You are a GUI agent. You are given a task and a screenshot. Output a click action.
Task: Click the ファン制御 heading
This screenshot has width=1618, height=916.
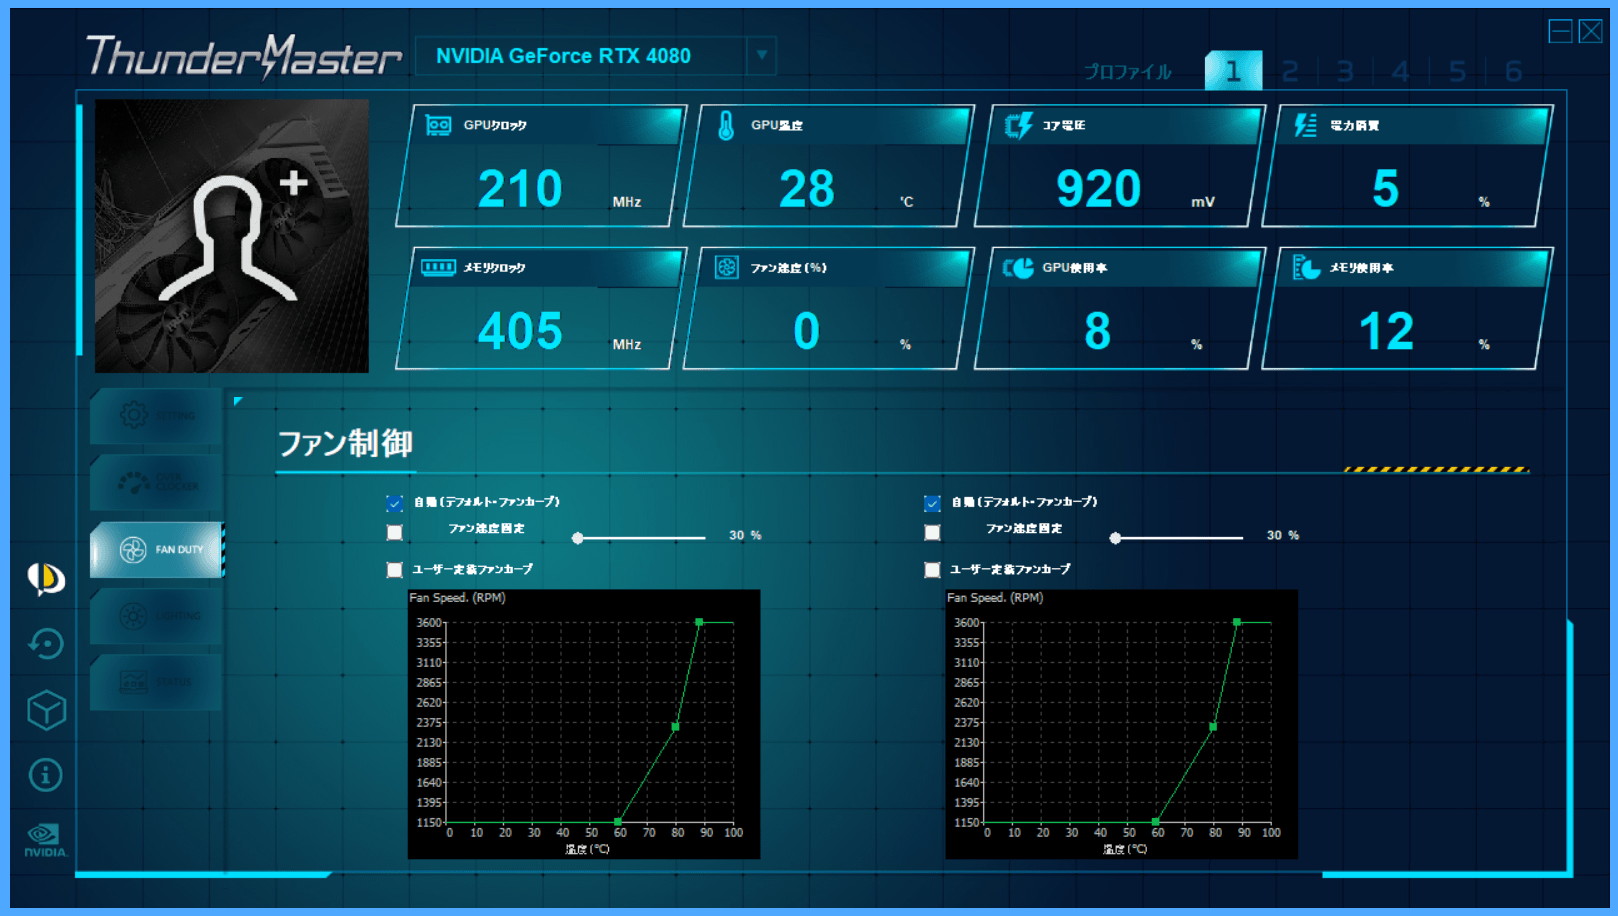[344, 443]
